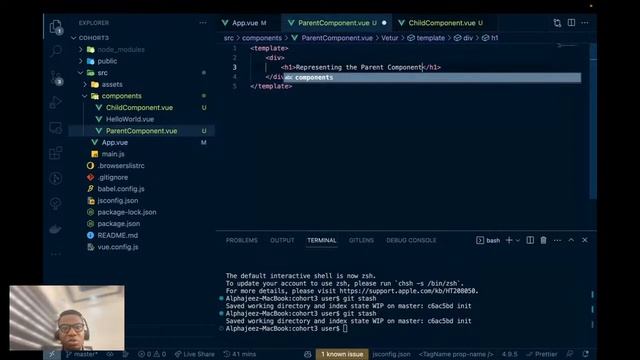Switch to the App.vue editor tab
640x360 pixels.
coord(249,23)
